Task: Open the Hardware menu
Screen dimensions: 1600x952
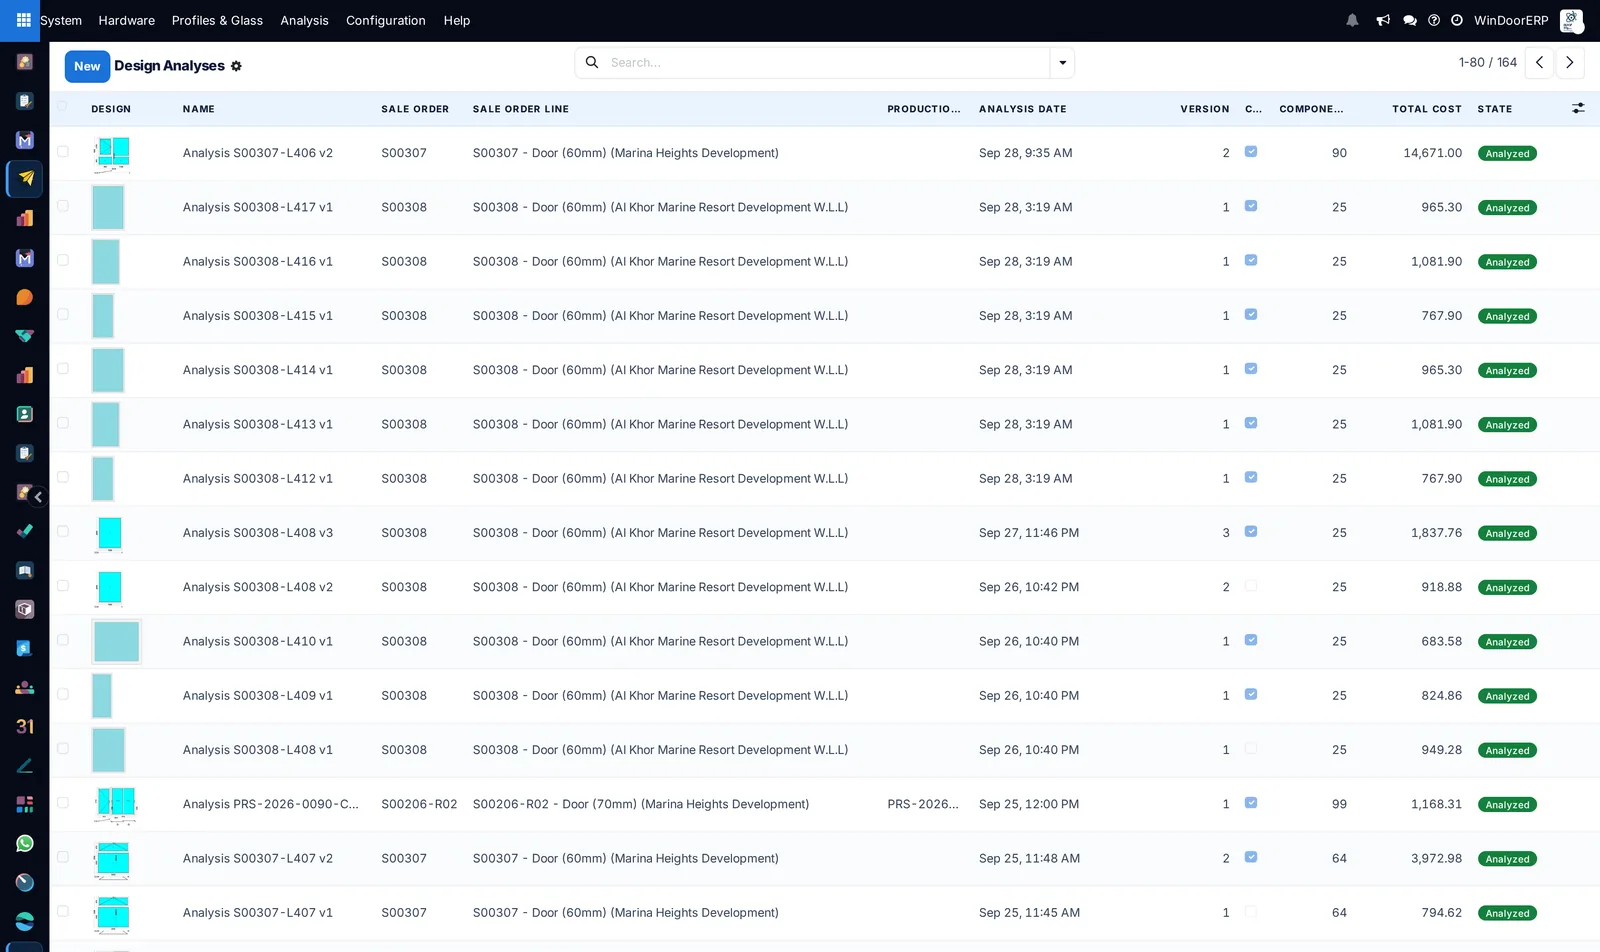Action: click(127, 20)
